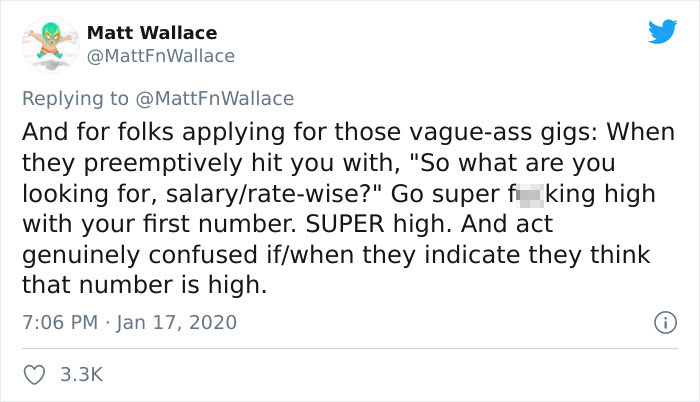This screenshot has width=700, height=402.
Task: Click the blue Twitter bird logo
Action: click(662, 31)
